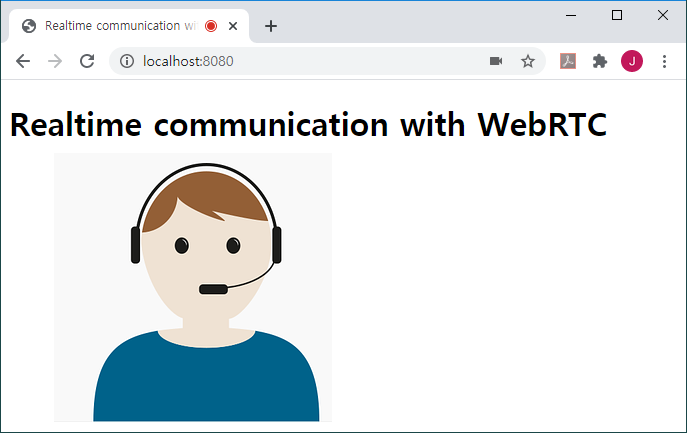Screen dimensions: 687x433
Task: Open the Adobe Acrobat extension
Action: click(568, 61)
